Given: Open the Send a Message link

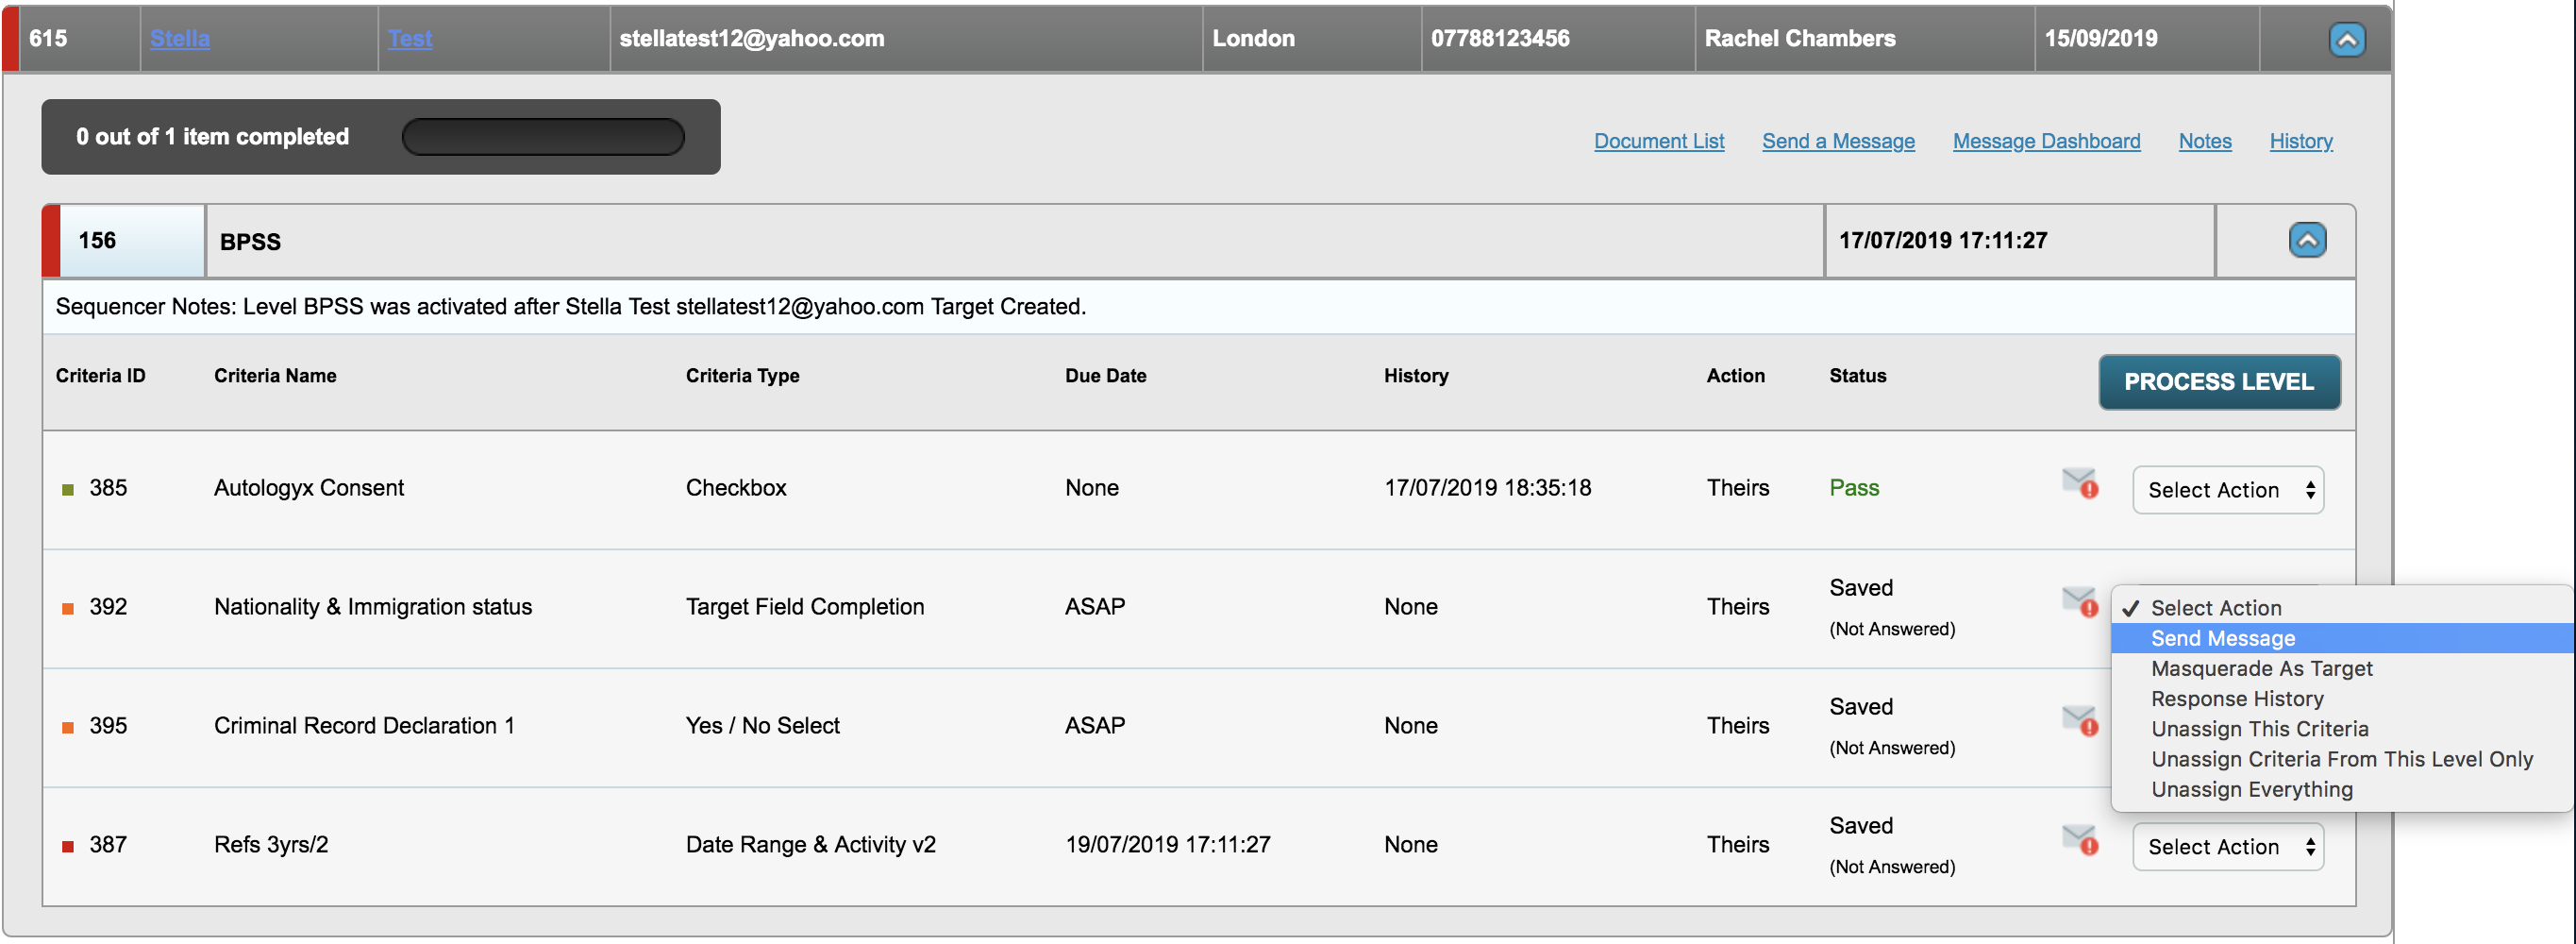Looking at the screenshot, I should (x=1837, y=141).
